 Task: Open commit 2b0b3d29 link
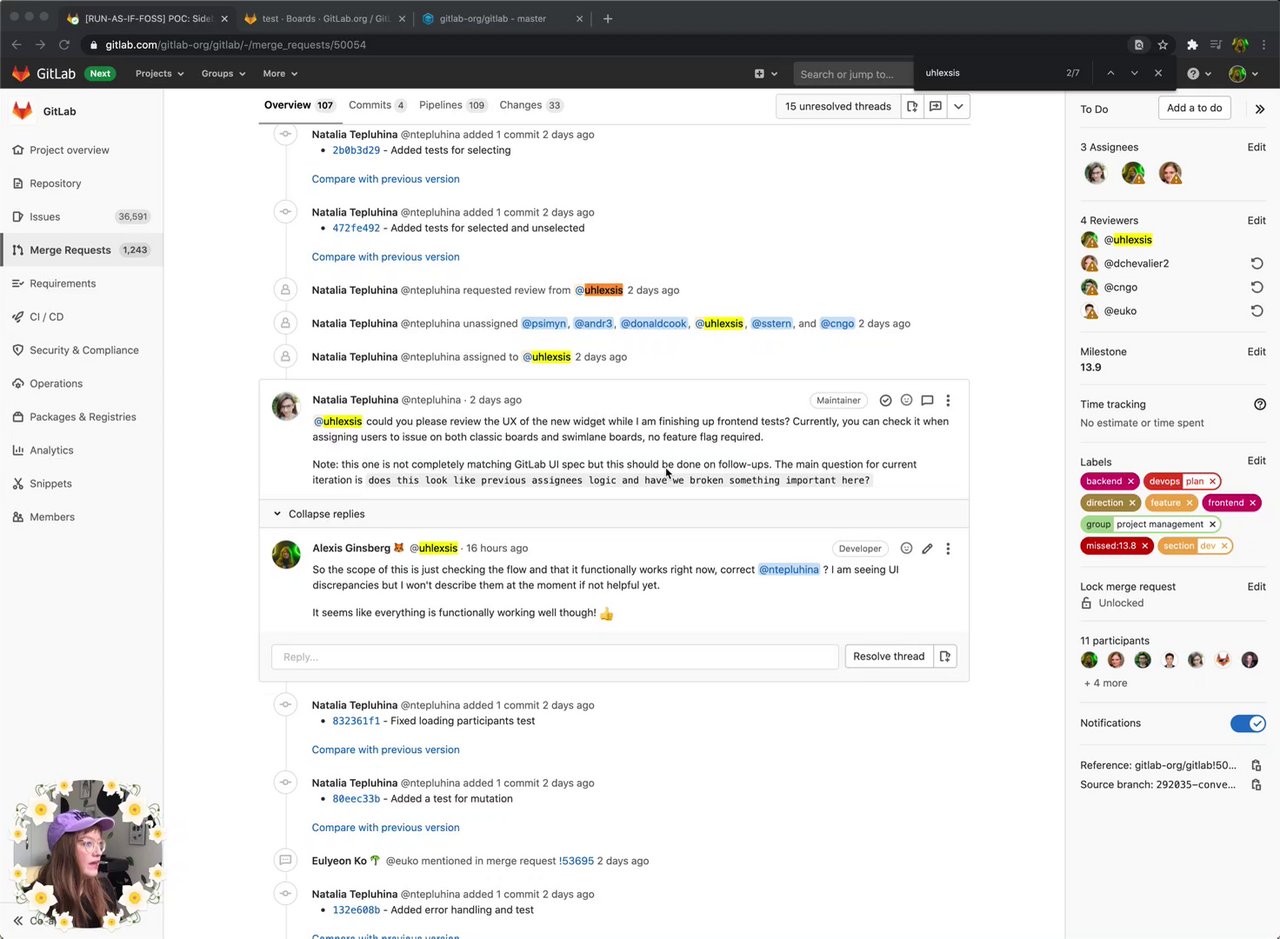[x=356, y=150]
